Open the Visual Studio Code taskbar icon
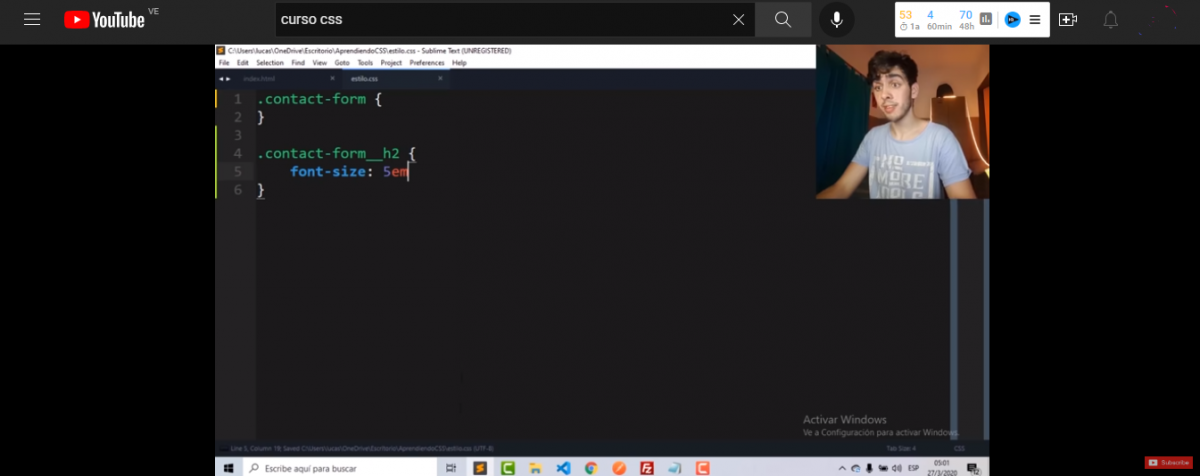Screen dimensions: 1200x476 [563, 467]
